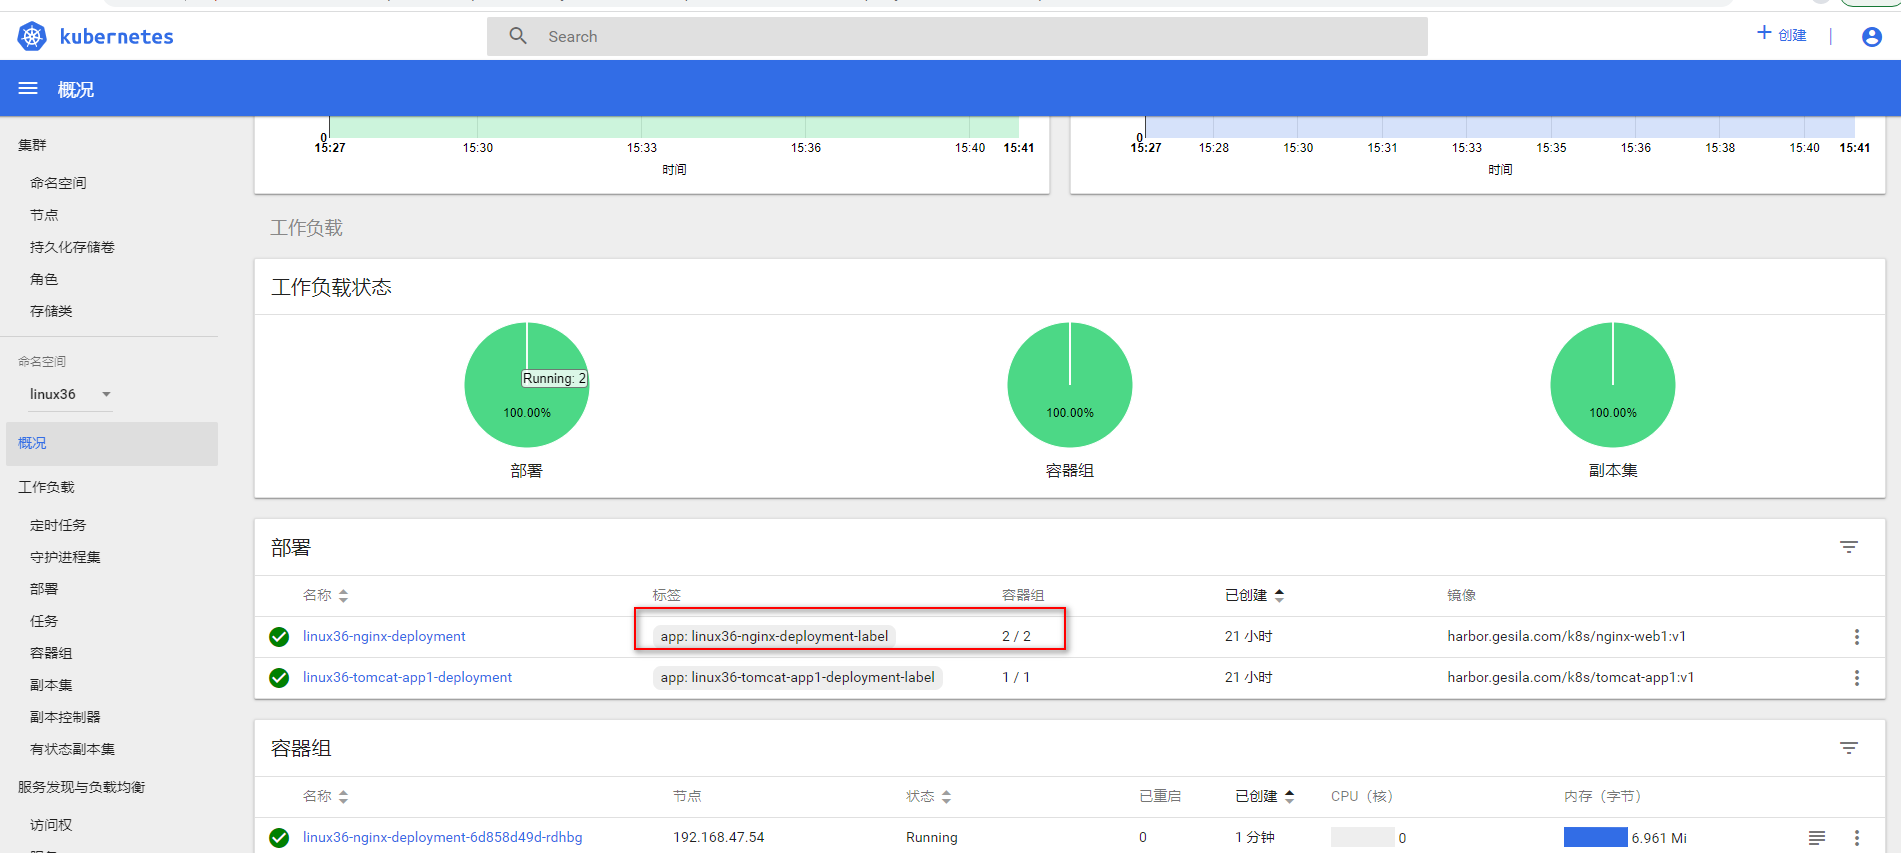Image resolution: width=1901 pixels, height=853 pixels.
Task: Open the linux36 namespace dropdown
Action: tap(70, 394)
